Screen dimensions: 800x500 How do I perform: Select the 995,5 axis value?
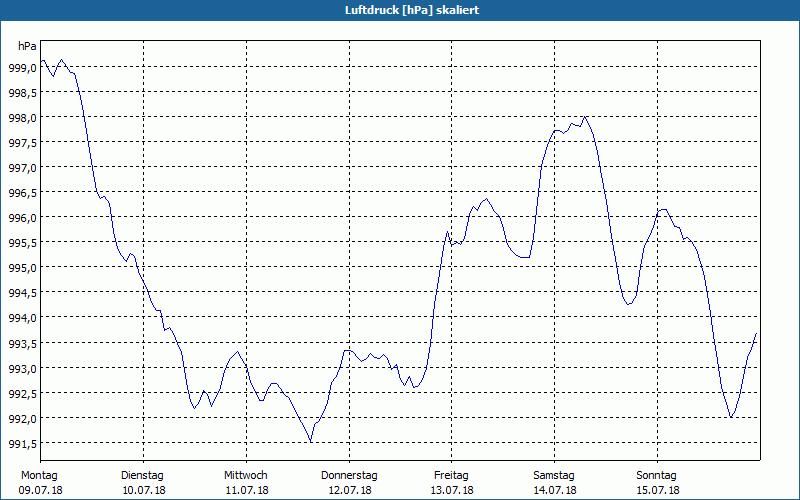(x=22, y=243)
